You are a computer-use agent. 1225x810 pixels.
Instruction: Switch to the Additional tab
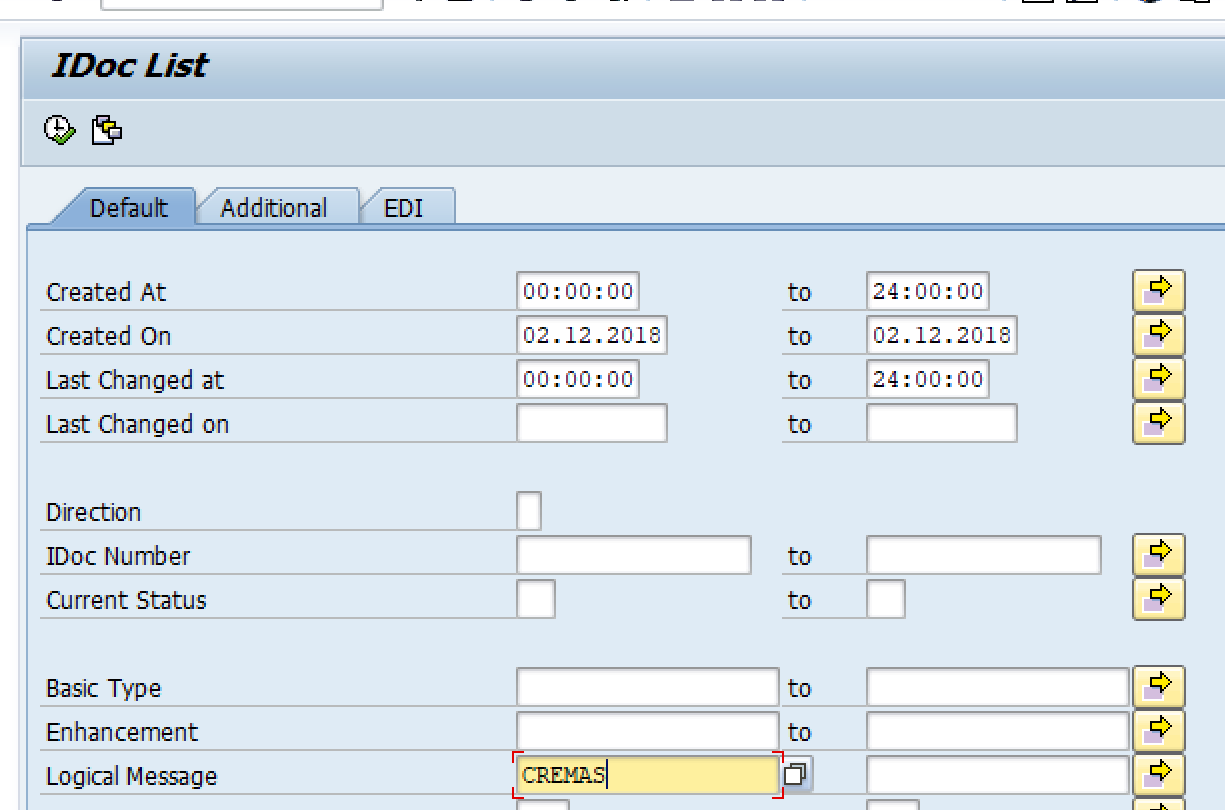tap(274, 208)
